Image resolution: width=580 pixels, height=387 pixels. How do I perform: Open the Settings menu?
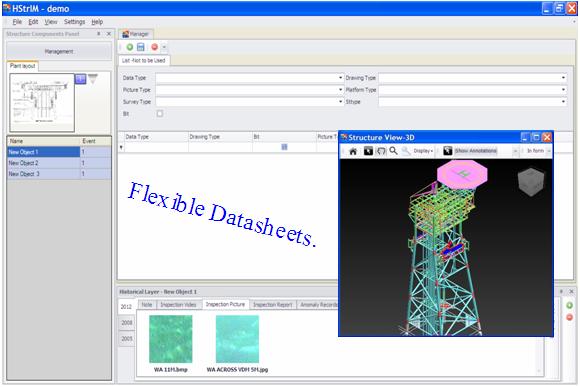coord(74,22)
